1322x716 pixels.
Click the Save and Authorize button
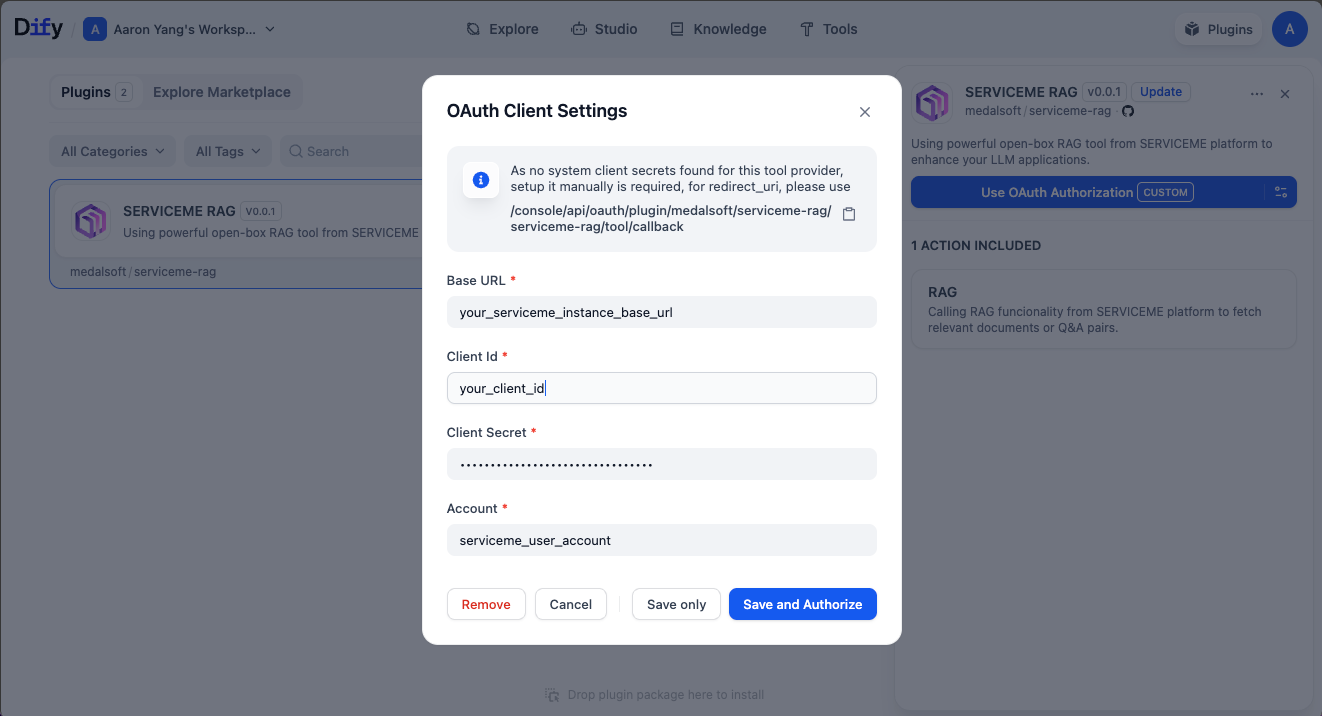click(802, 604)
